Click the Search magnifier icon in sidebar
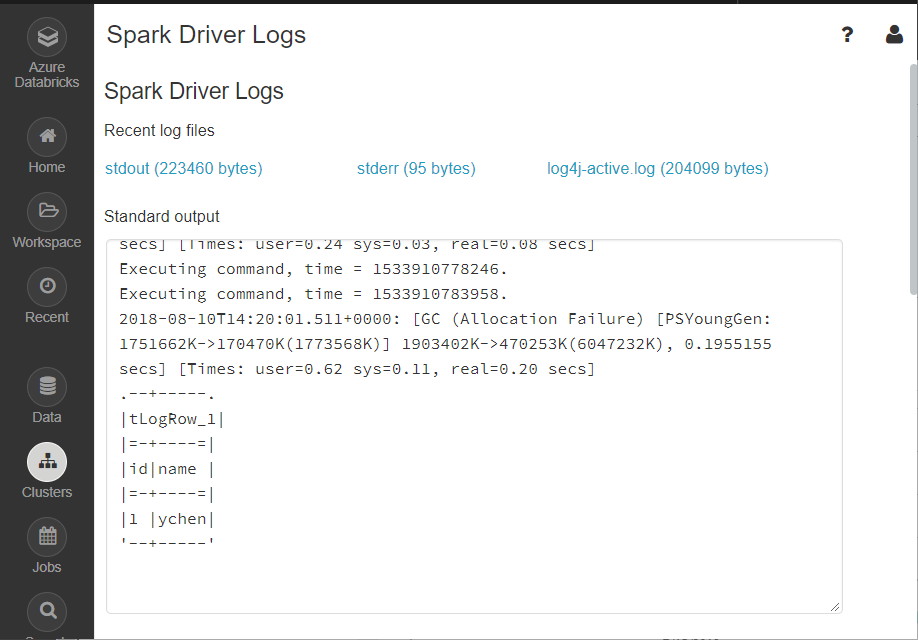This screenshot has height=640, width=918. click(47, 610)
